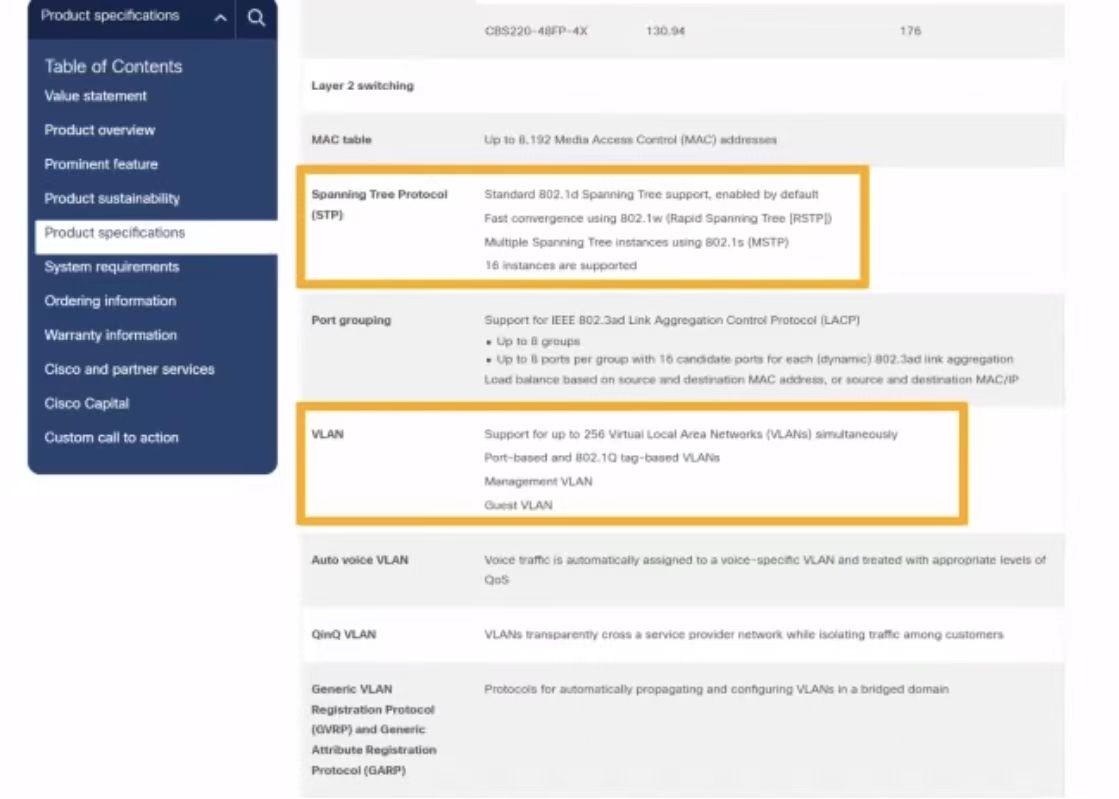Click the Auto voice VLAN label
Viewport: 1119px width, 799px height.
(x=360, y=560)
